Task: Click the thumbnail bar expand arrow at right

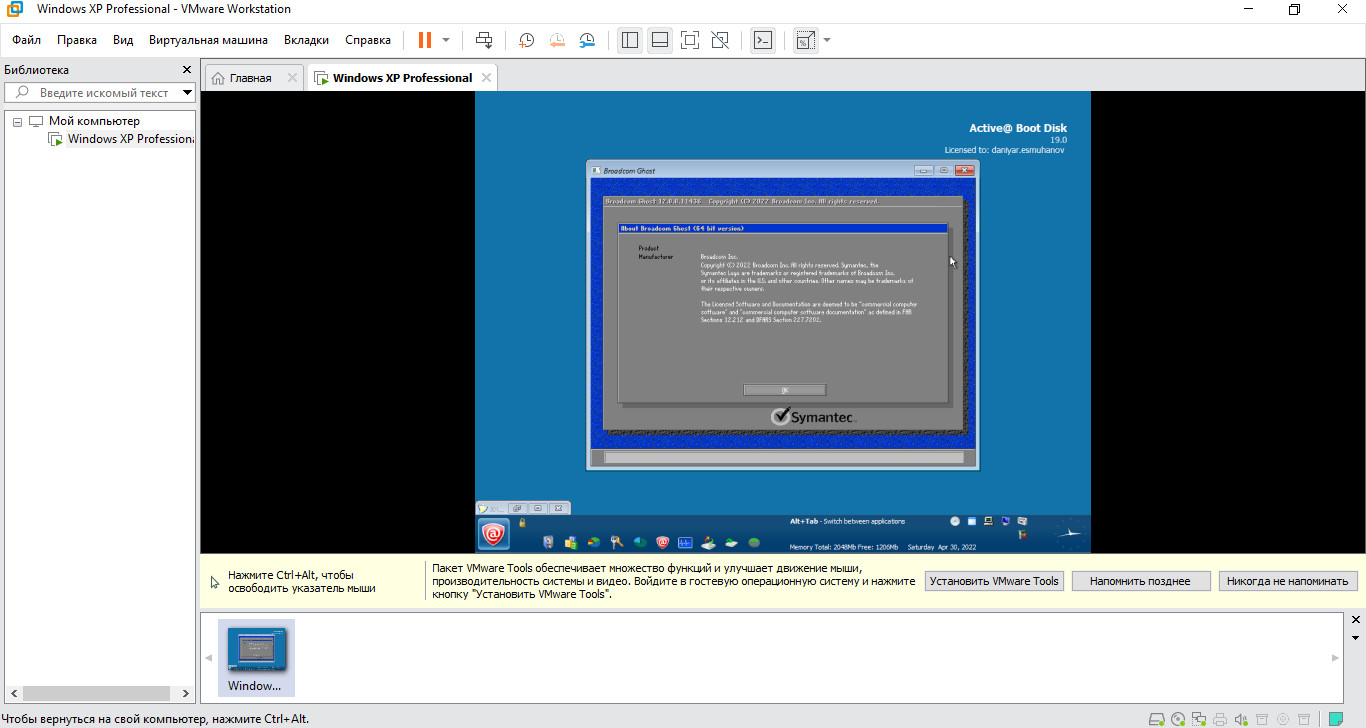Action: click(x=1335, y=658)
